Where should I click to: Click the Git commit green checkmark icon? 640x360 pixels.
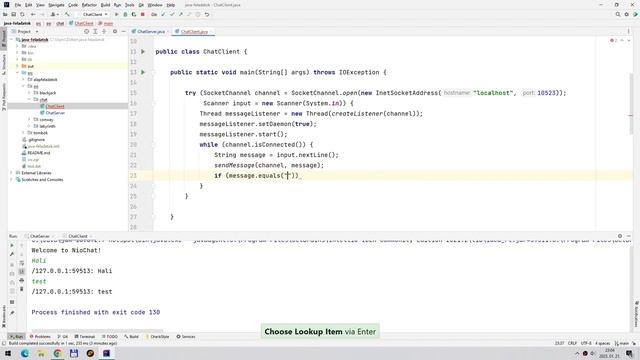[x=172, y=14]
